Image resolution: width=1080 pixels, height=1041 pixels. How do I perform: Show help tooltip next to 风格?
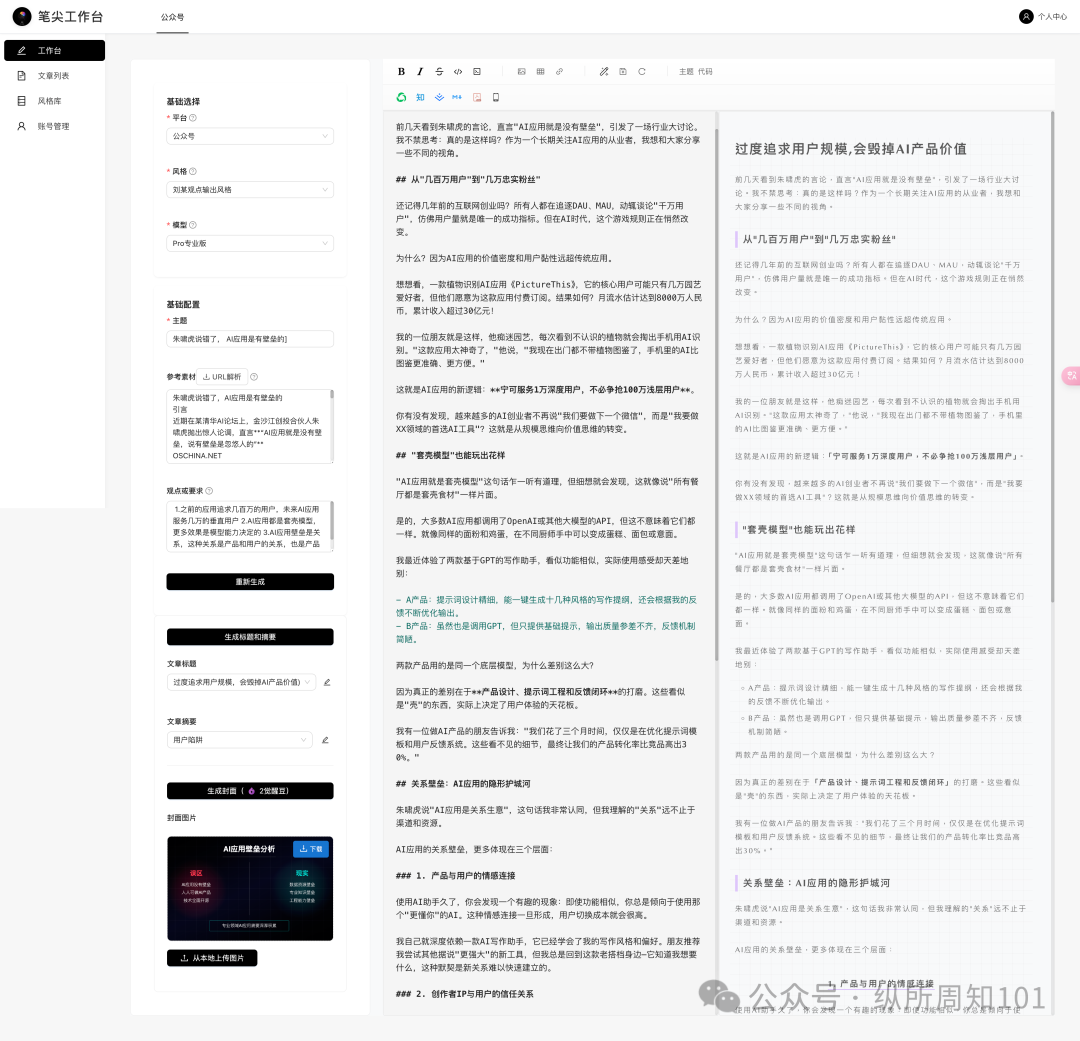(x=193, y=171)
